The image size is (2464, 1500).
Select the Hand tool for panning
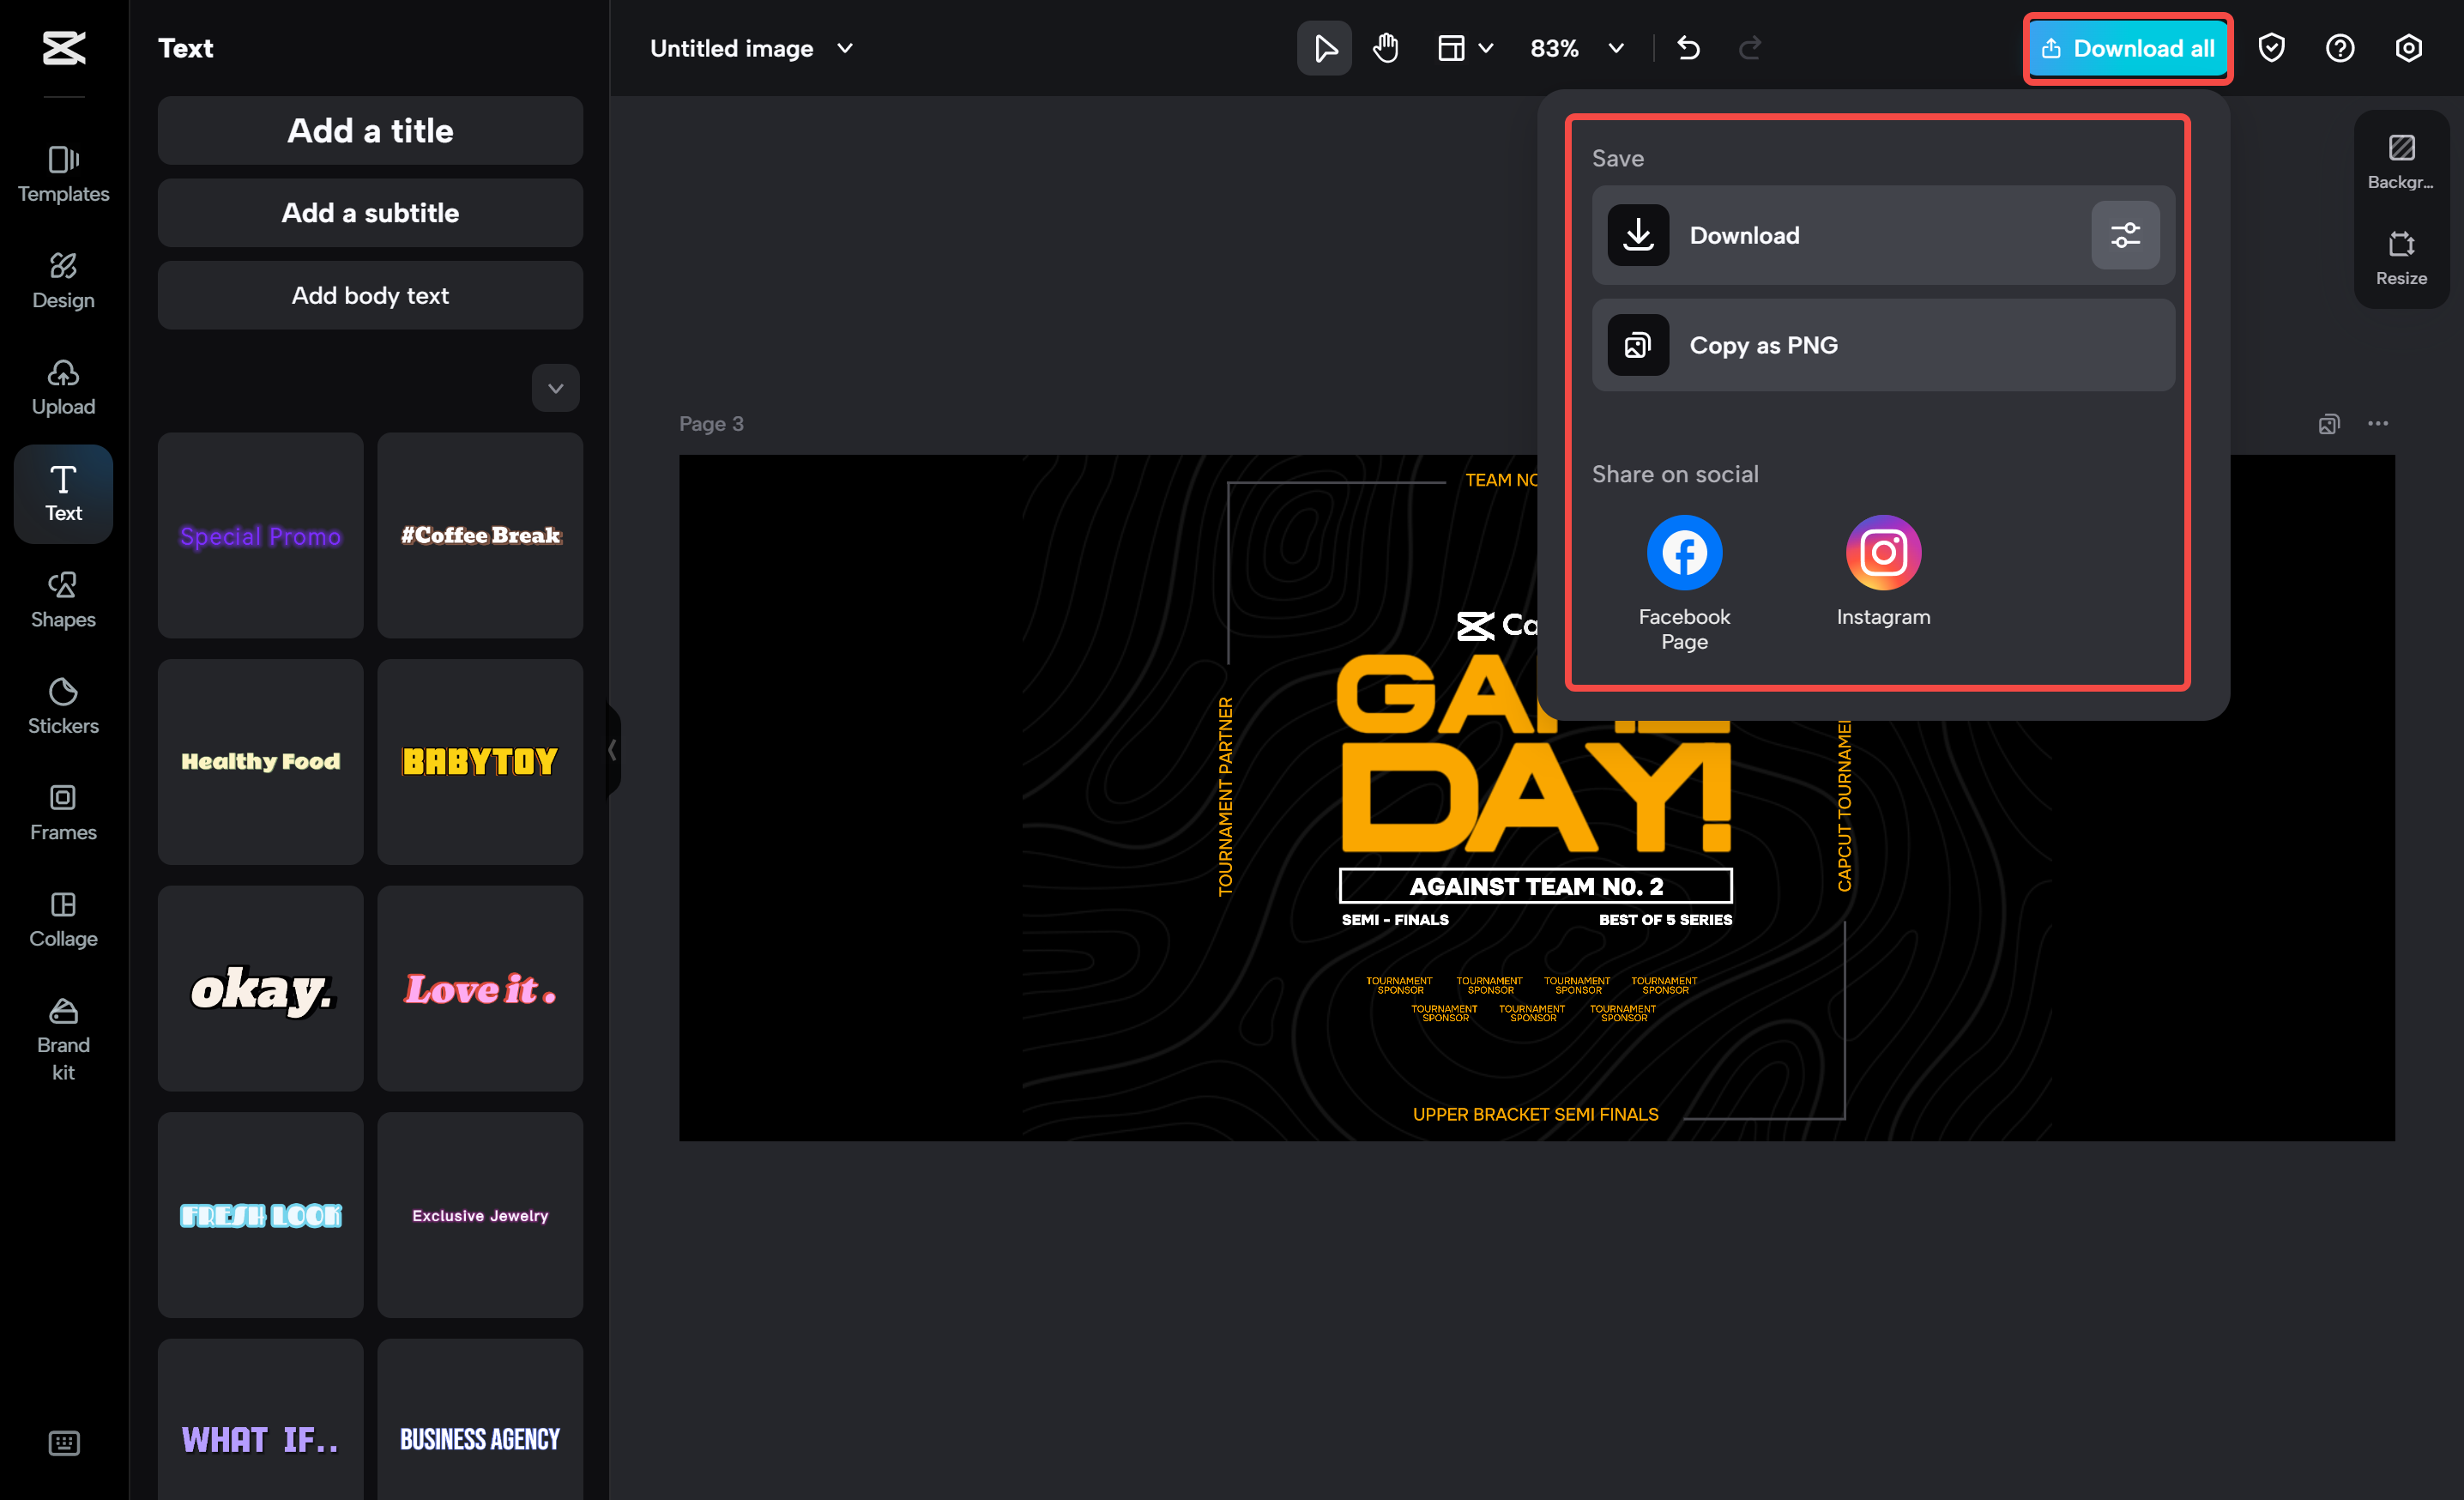tap(1386, 47)
